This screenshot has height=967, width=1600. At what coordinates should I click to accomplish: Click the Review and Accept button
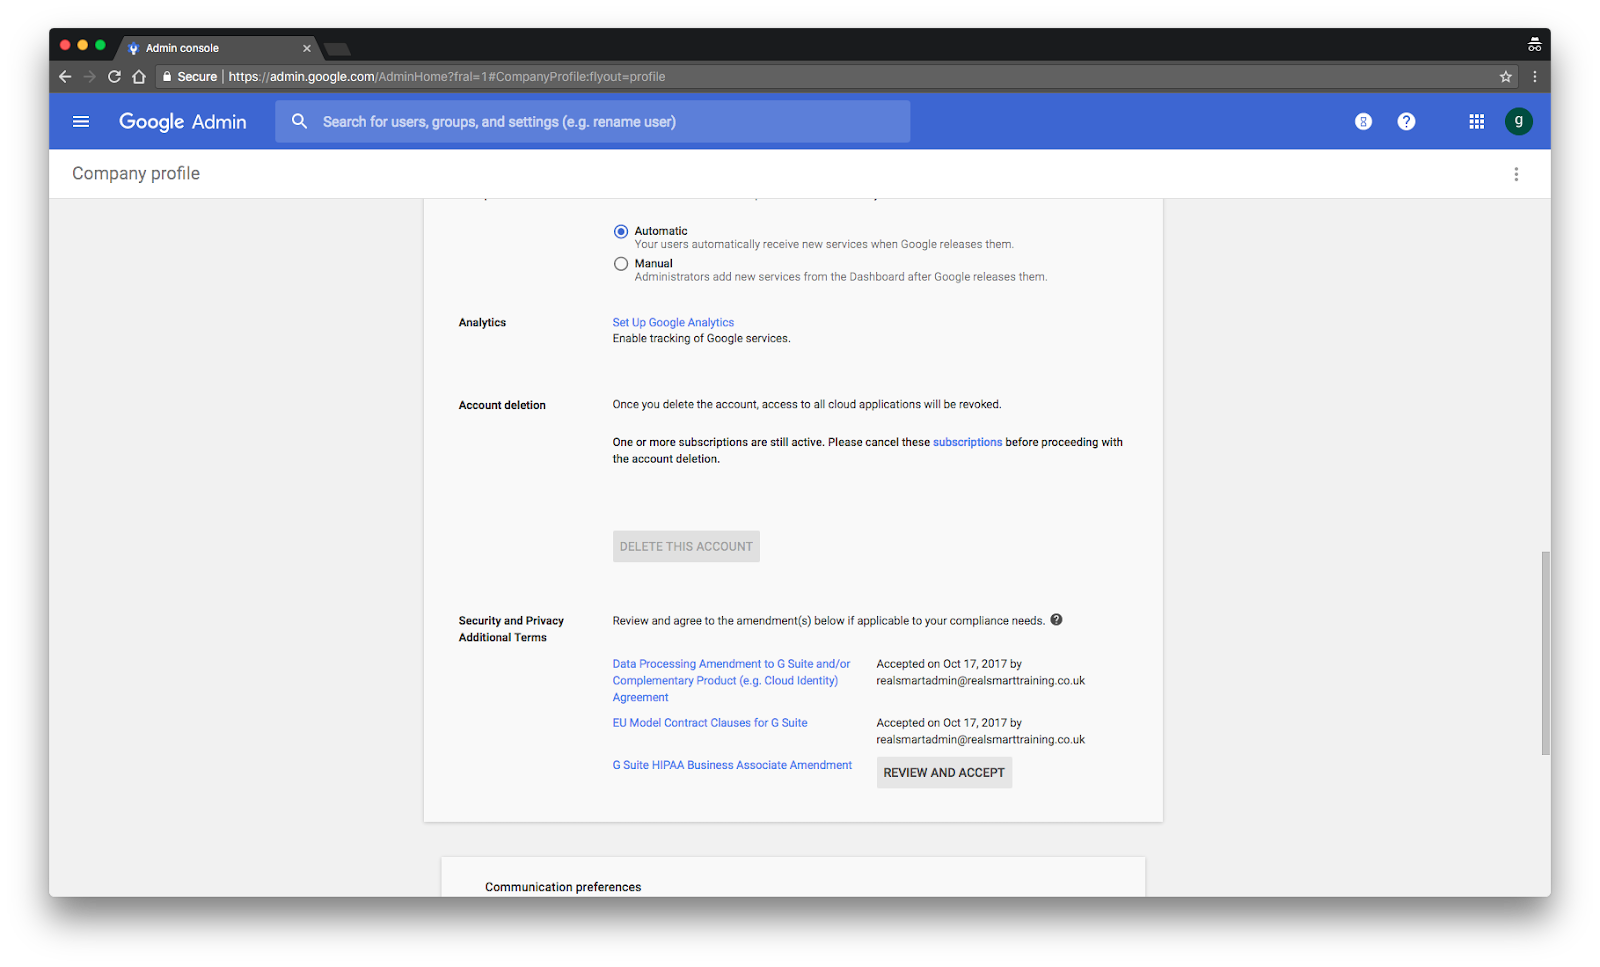[x=944, y=773]
